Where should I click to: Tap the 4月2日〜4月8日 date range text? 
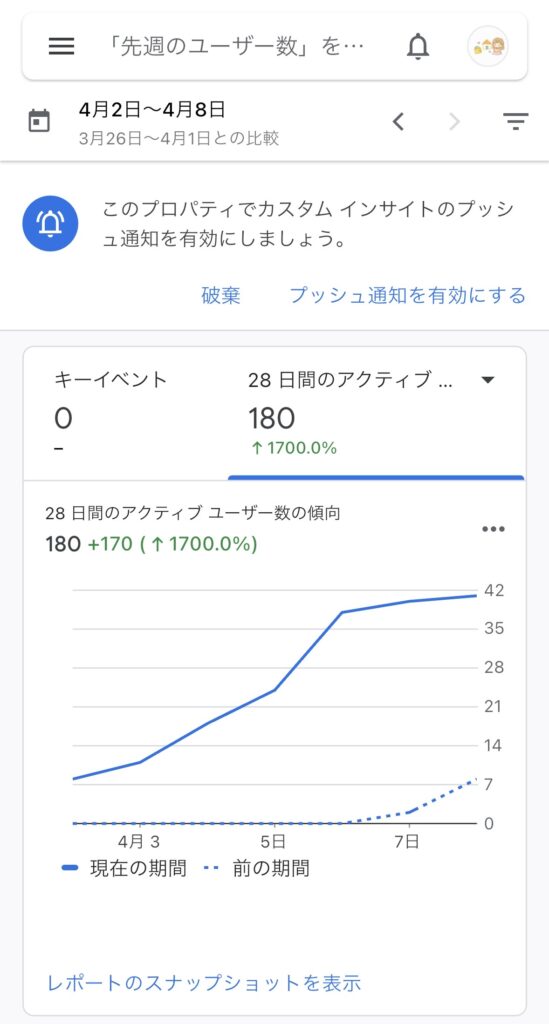coord(152,110)
